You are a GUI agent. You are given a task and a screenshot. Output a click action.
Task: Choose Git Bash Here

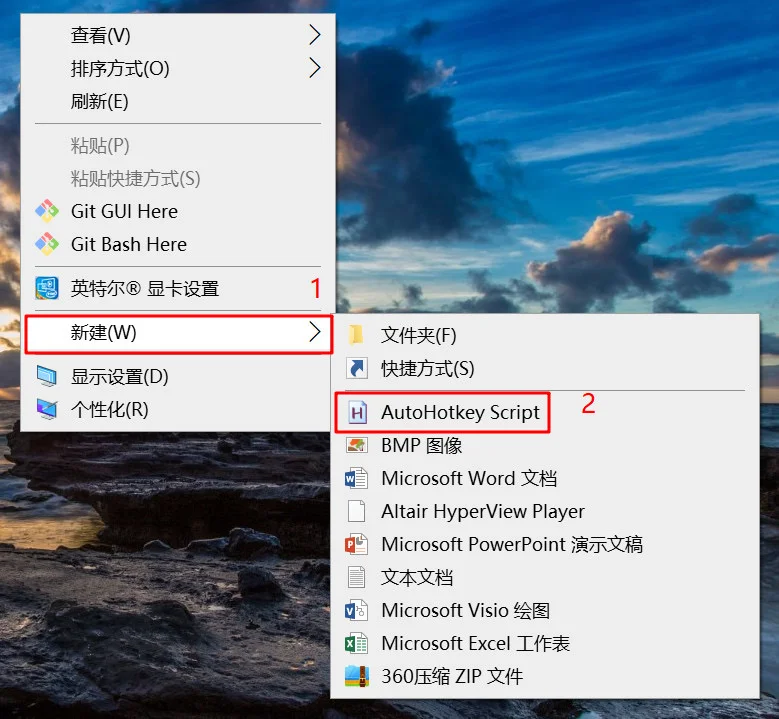[x=178, y=244]
